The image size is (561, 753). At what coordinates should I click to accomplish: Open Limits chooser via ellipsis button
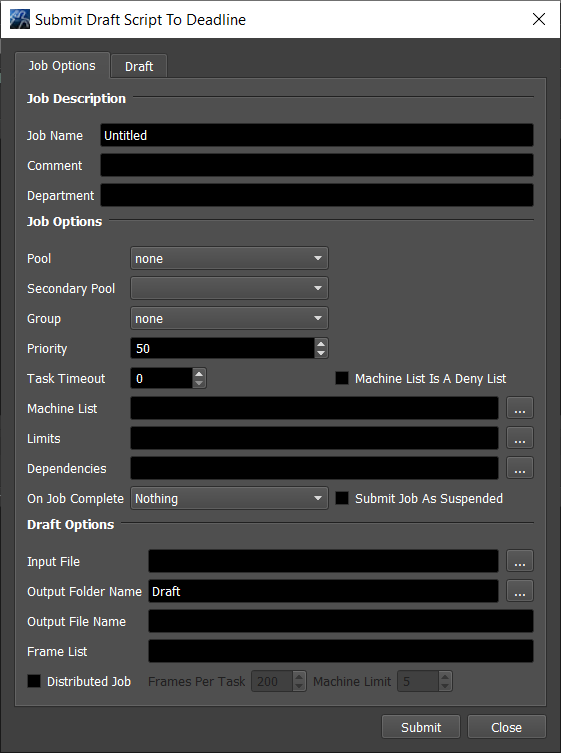(520, 438)
